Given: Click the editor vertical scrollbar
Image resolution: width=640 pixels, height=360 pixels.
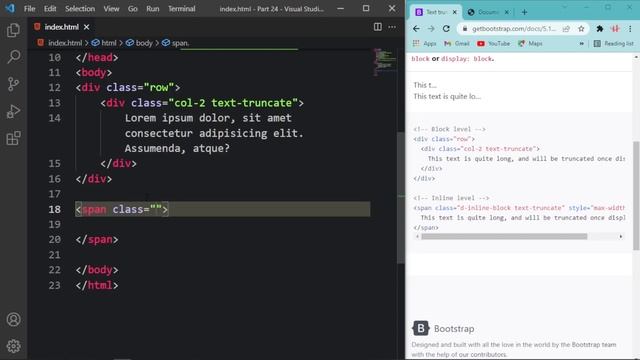Looking at the screenshot, I should pyautogui.click(x=400, y=197).
